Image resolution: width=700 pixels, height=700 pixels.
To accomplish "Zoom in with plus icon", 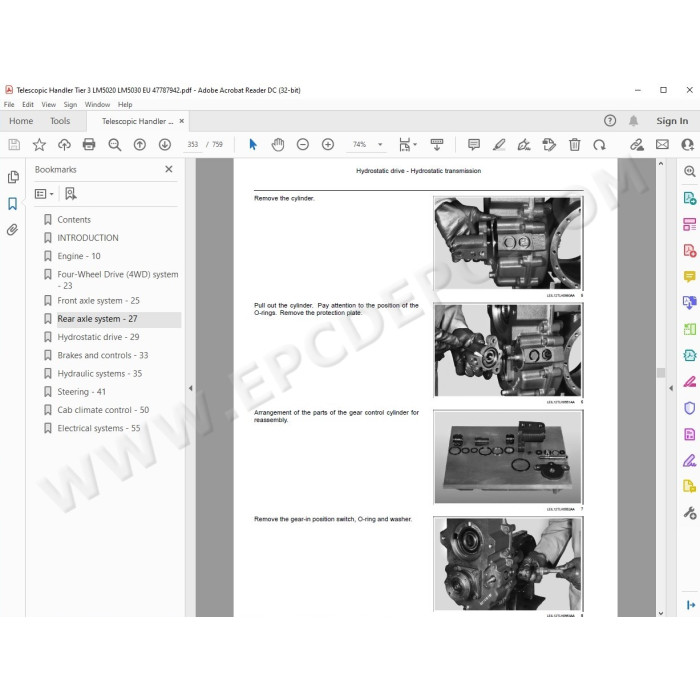I will (328, 144).
